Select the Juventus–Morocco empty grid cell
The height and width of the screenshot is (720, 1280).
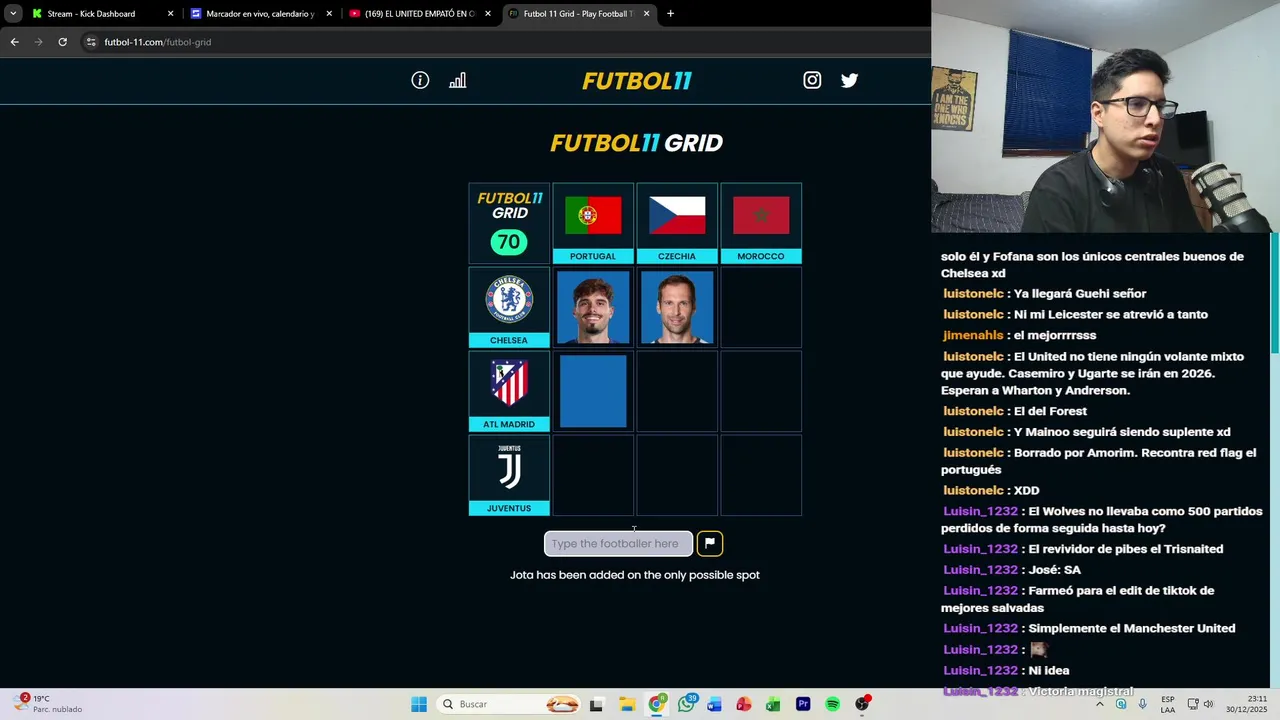[761, 475]
